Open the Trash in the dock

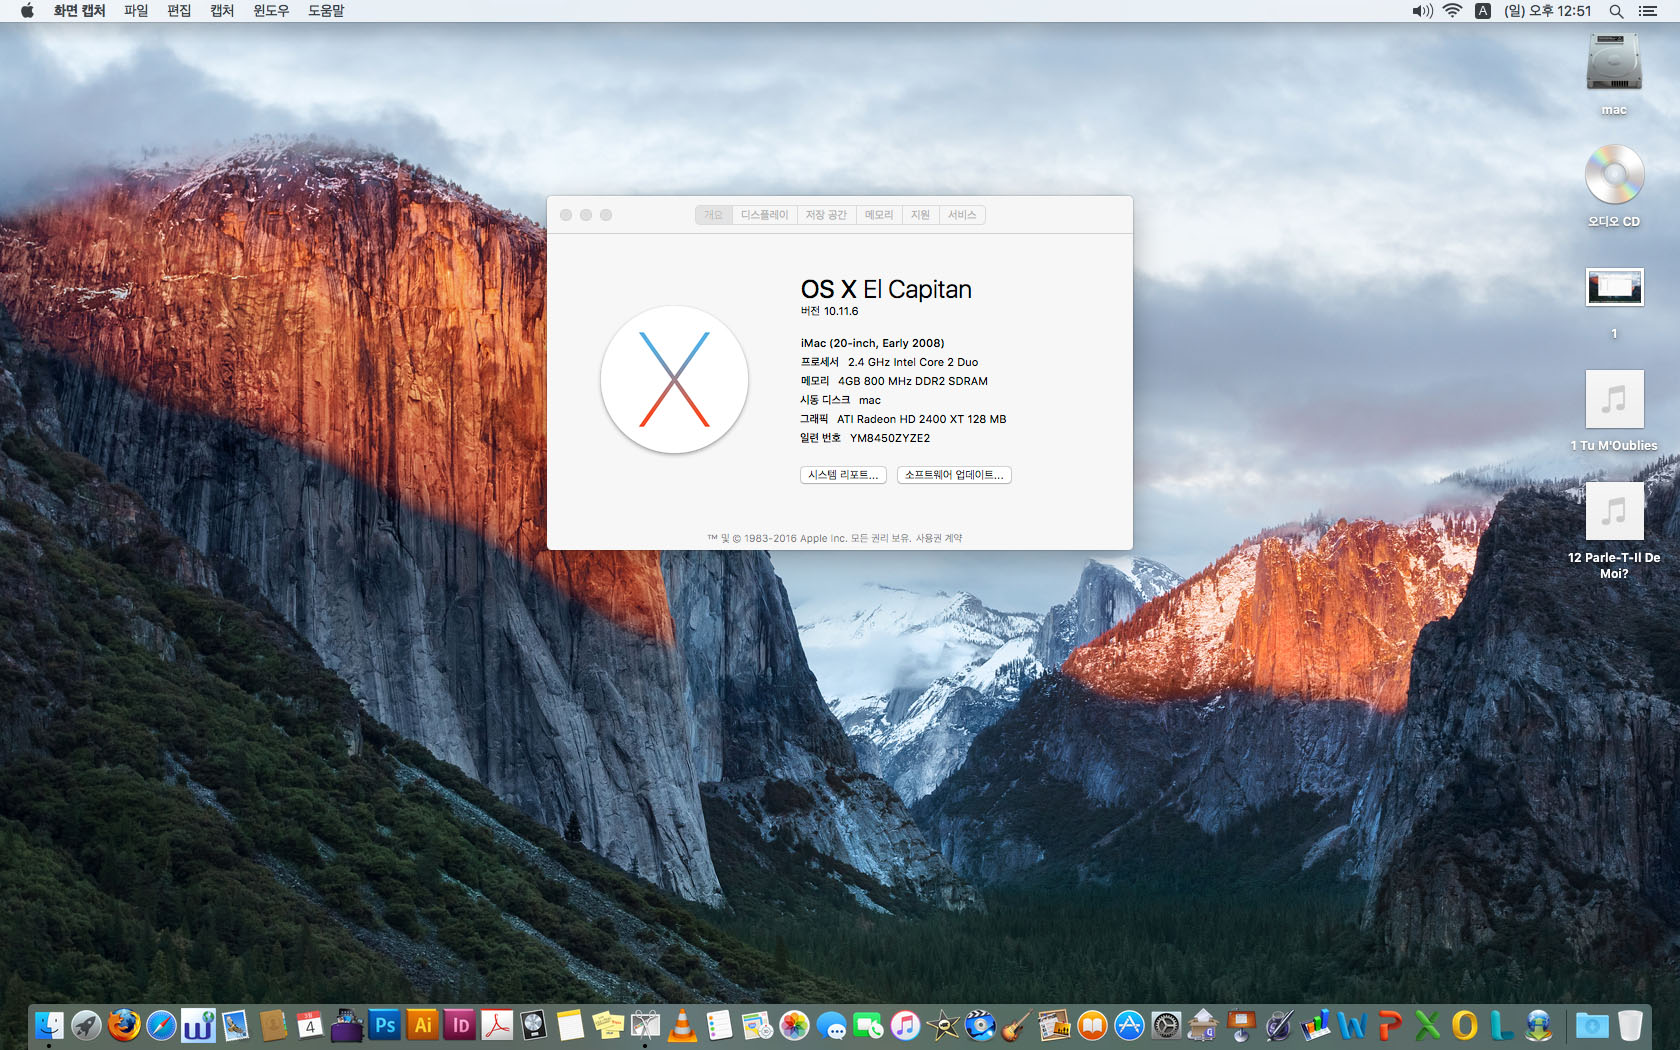1630,1025
